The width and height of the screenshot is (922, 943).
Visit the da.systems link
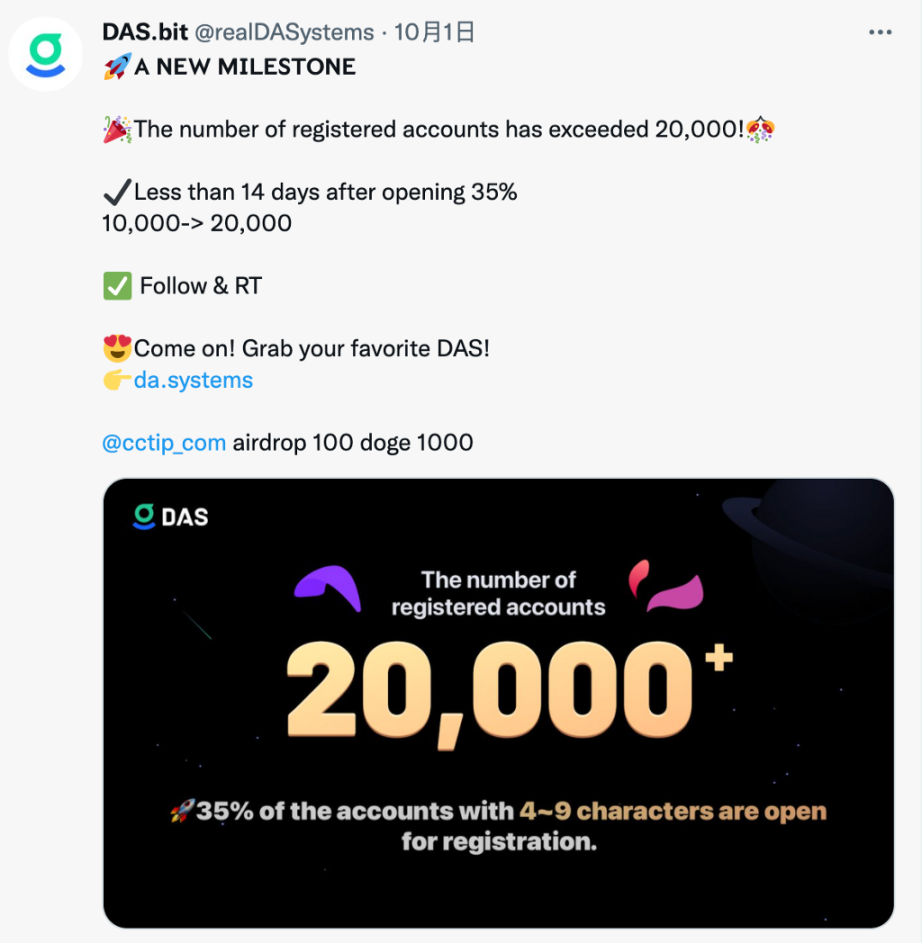point(193,380)
